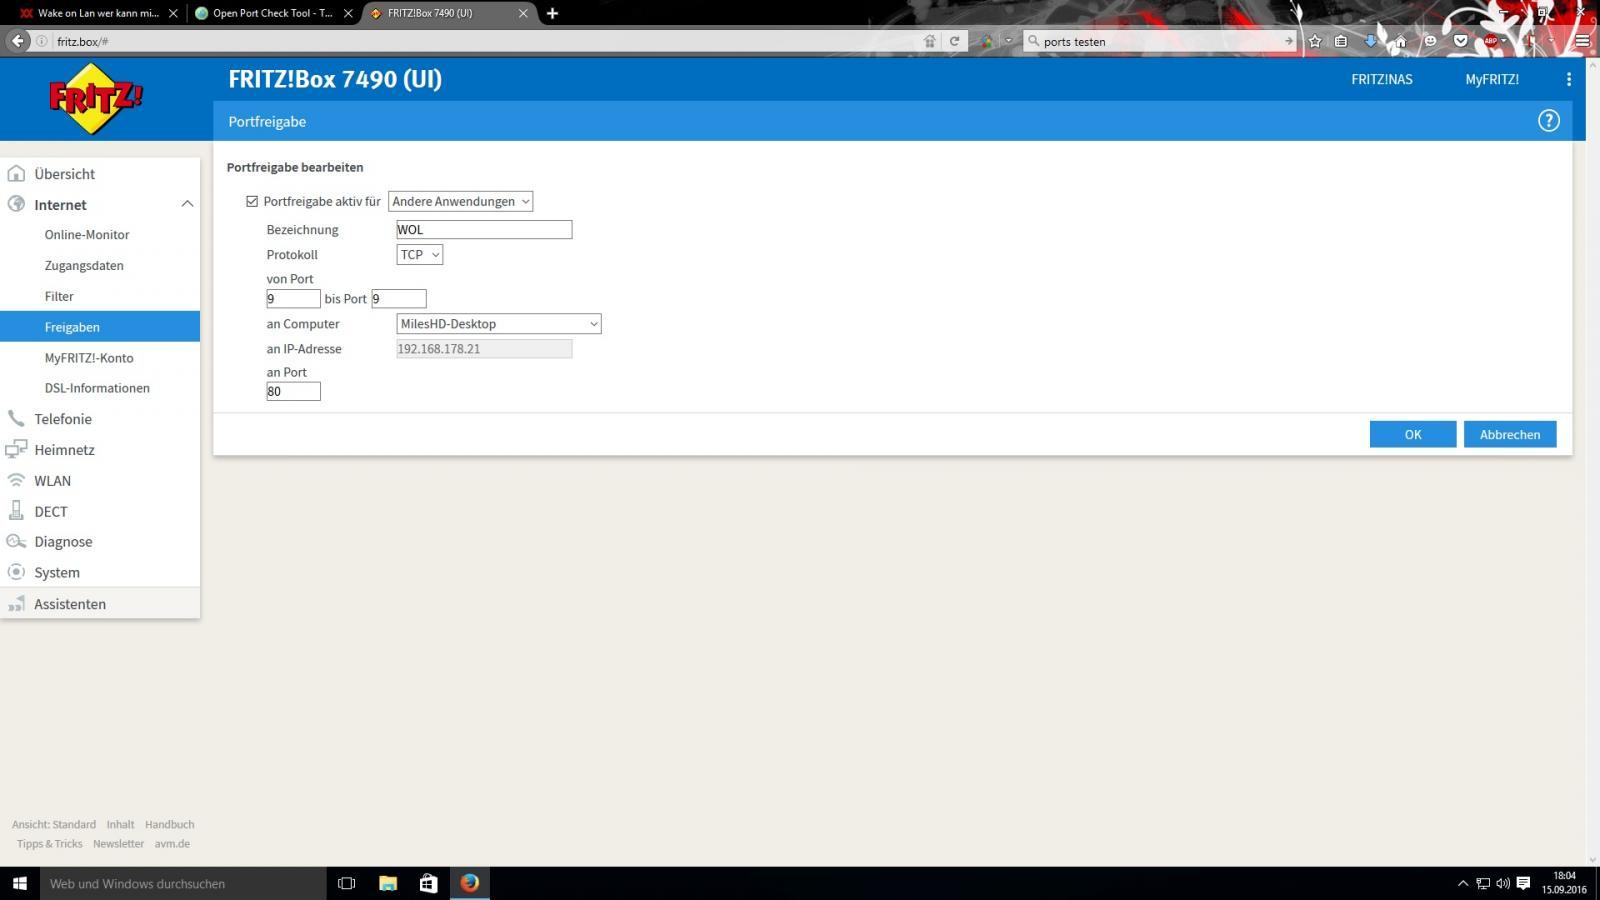Screen dimensions: 1600x900
Task: Open the Action Center notification icon
Action: [1523, 883]
